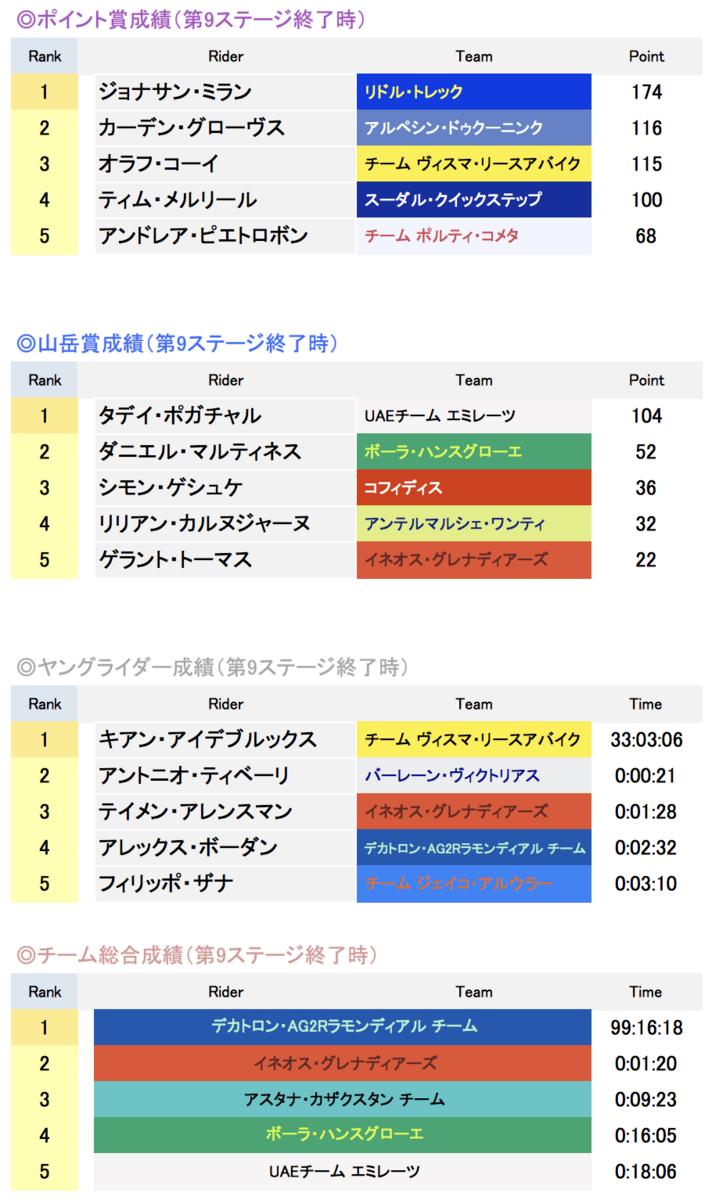The width and height of the screenshot is (712, 1200).
Task: Click ボーラ・ハンスグローエ in ダニエル・マルティネス's row
Action: tap(474, 452)
